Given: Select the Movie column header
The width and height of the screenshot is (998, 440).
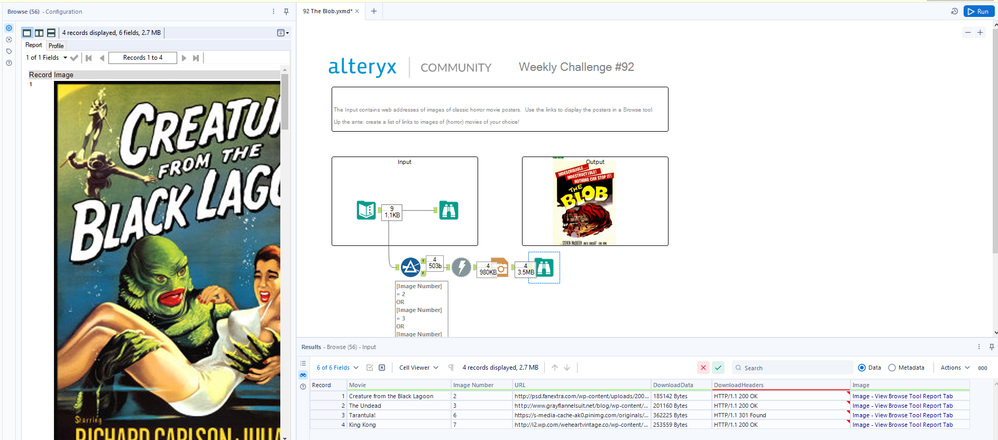Looking at the screenshot, I should pos(398,385).
